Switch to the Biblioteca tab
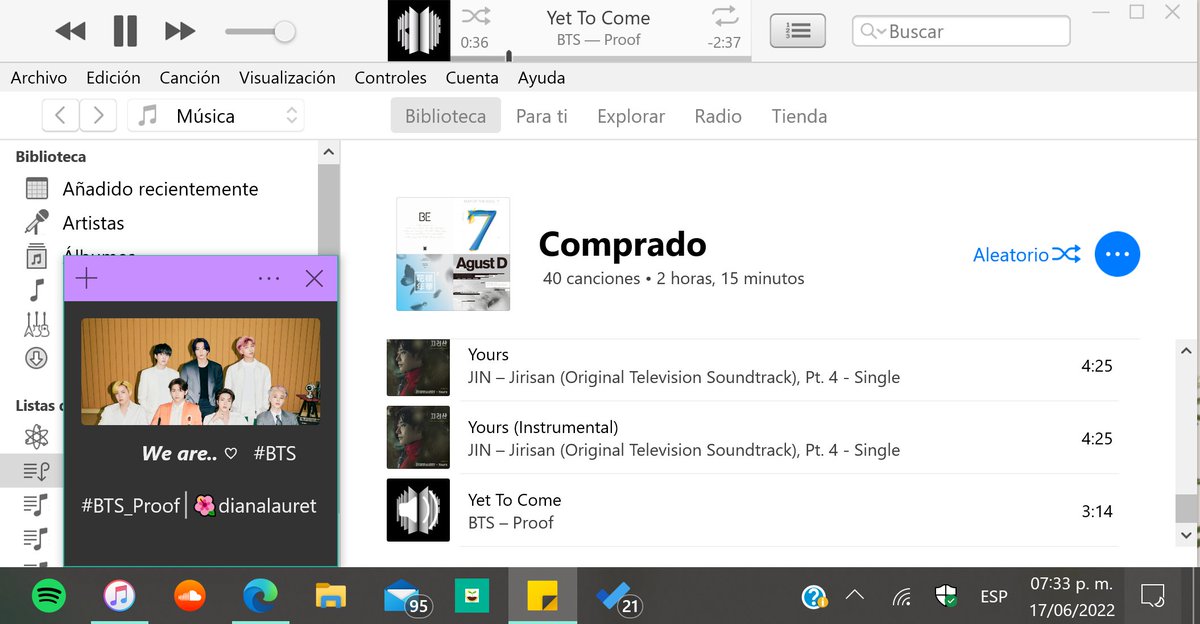The image size is (1200, 624). click(x=445, y=116)
